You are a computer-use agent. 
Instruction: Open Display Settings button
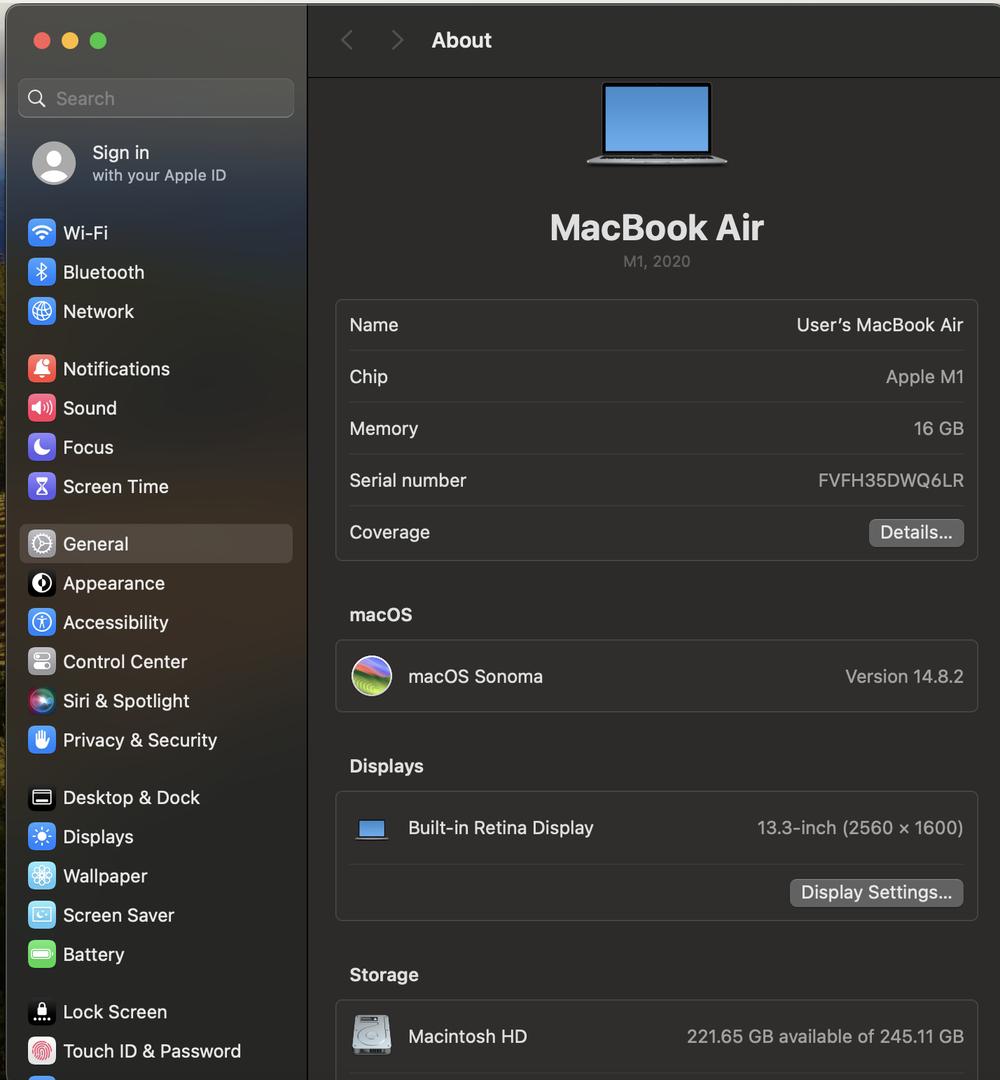tap(876, 892)
